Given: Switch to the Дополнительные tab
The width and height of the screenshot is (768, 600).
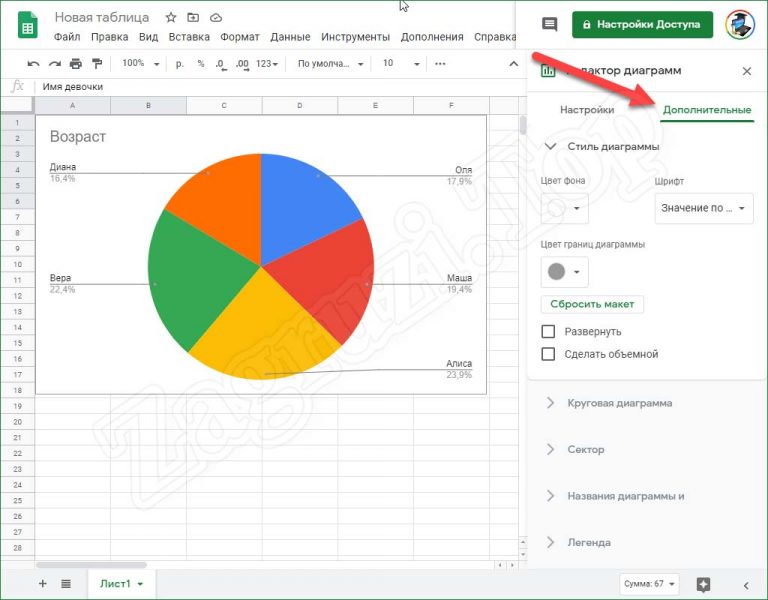Looking at the screenshot, I should click(x=707, y=110).
